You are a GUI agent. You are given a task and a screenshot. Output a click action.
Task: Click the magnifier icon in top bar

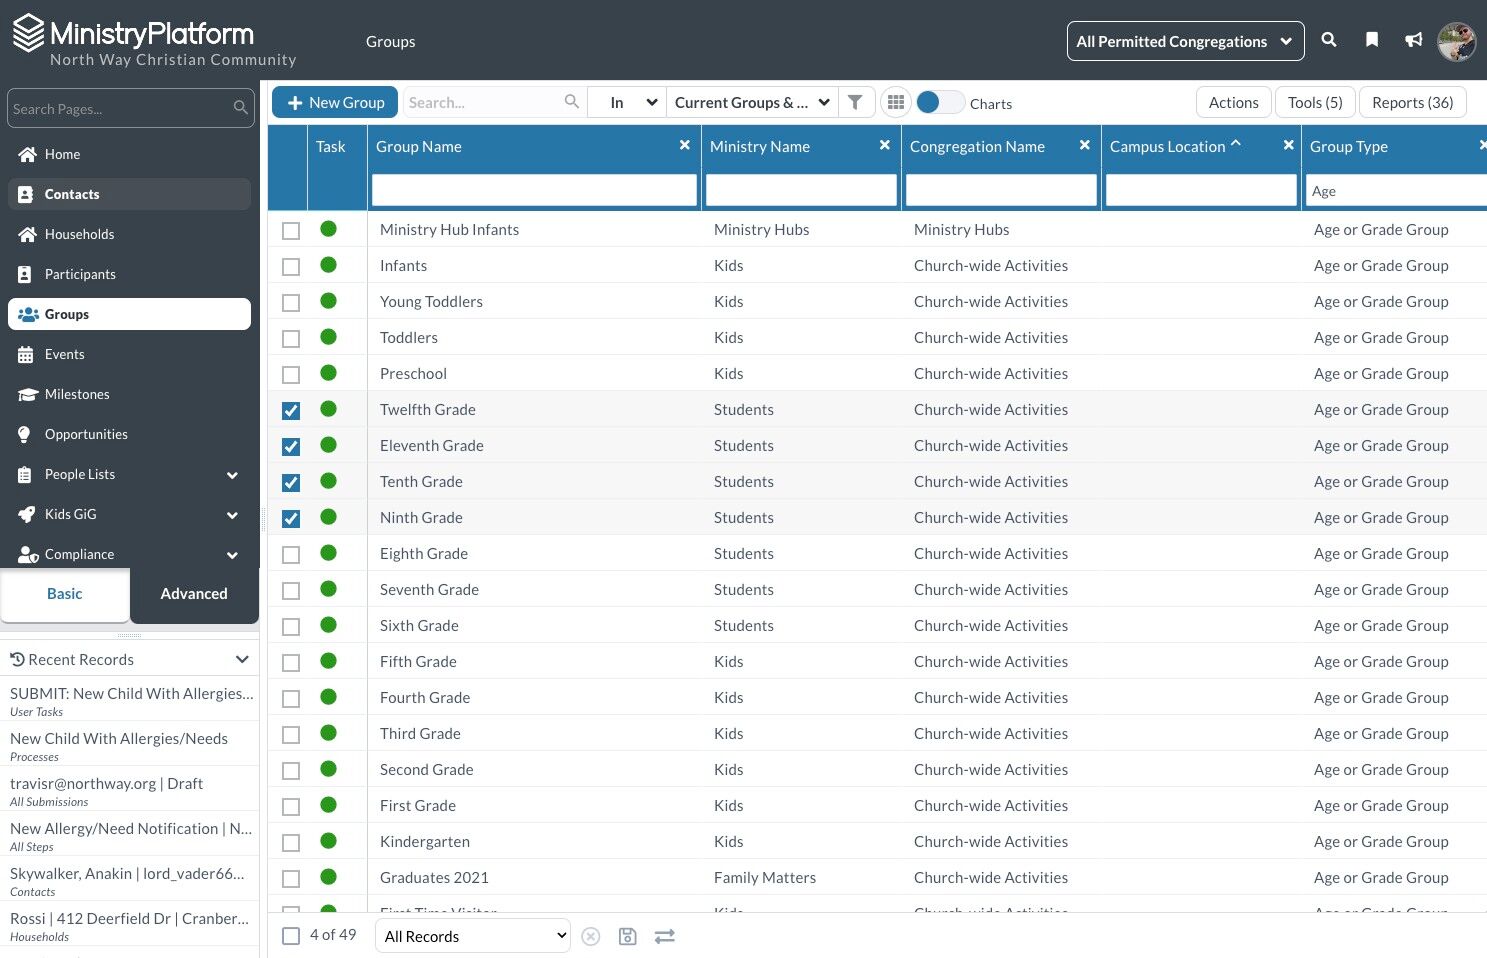click(x=1329, y=40)
